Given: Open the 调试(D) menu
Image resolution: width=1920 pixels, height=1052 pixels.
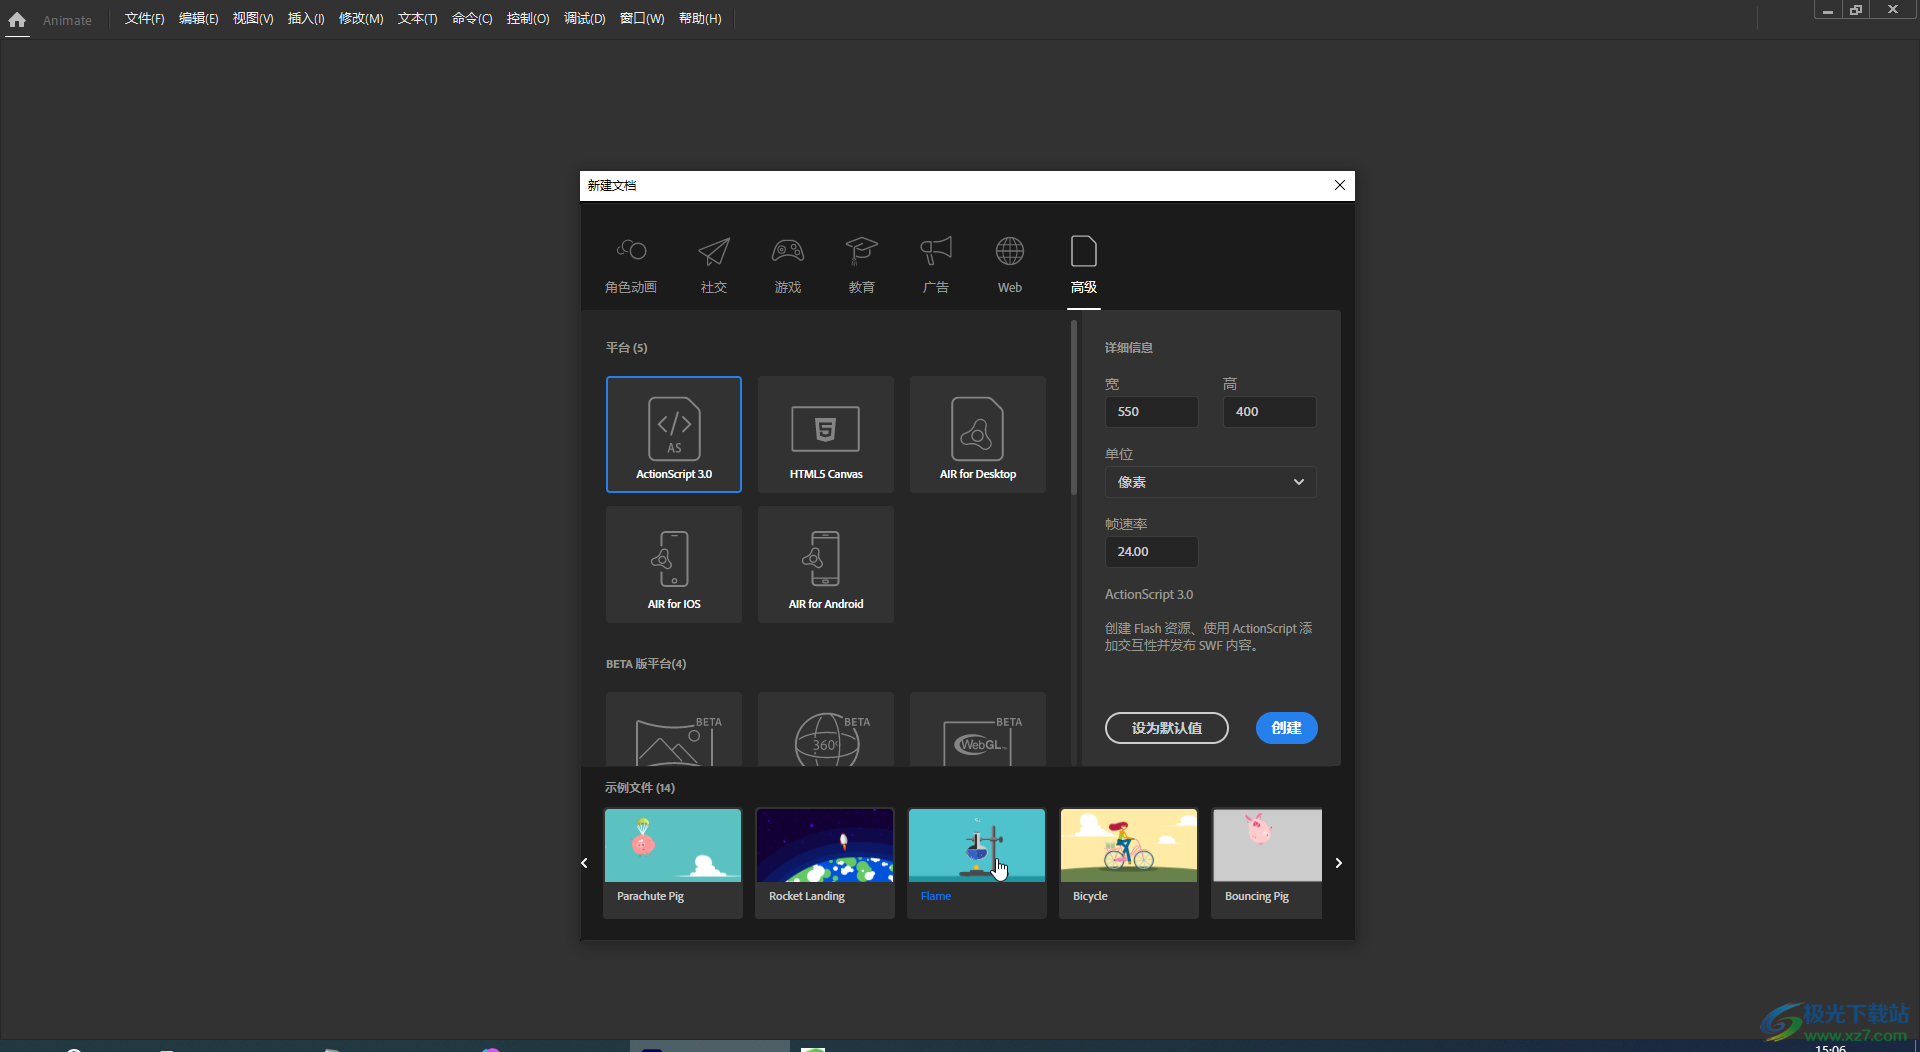Looking at the screenshot, I should click(x=584, y=19).
